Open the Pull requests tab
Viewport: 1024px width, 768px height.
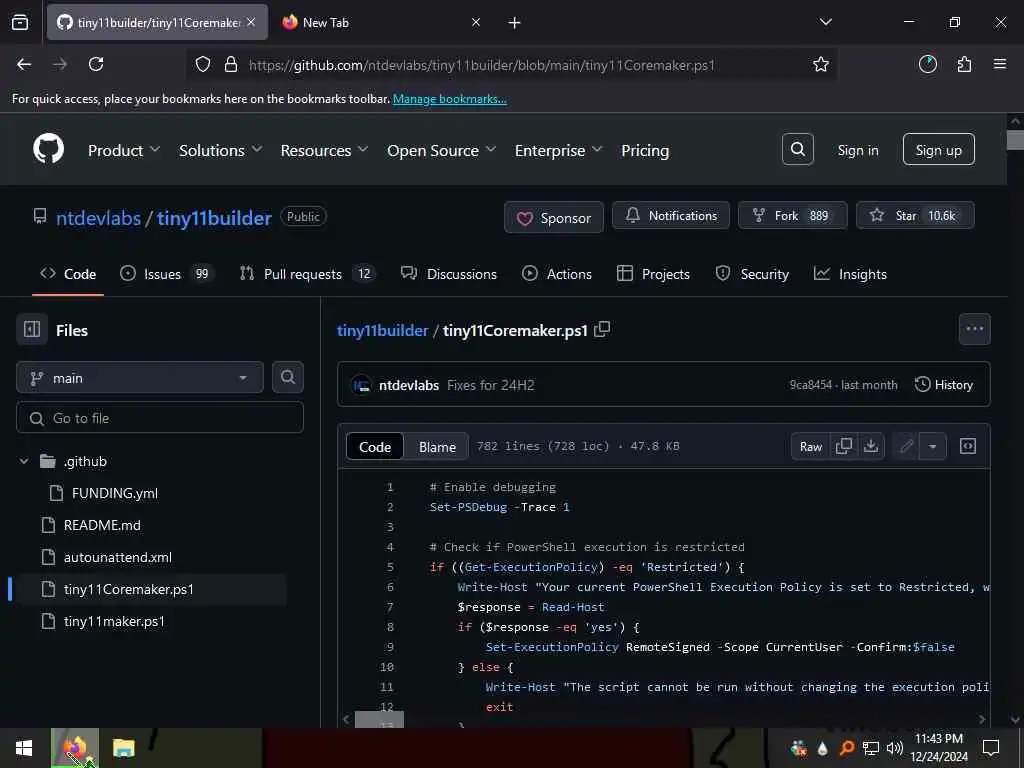point(306,274)
